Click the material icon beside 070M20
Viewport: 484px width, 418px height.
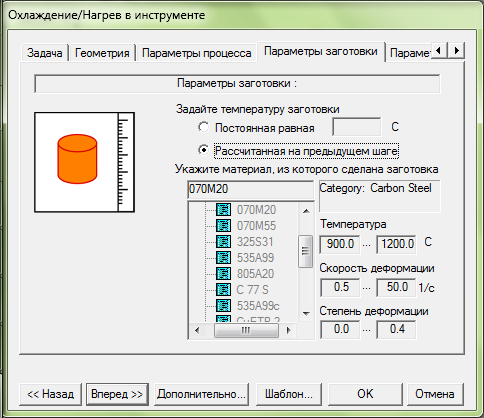point(223,210)
